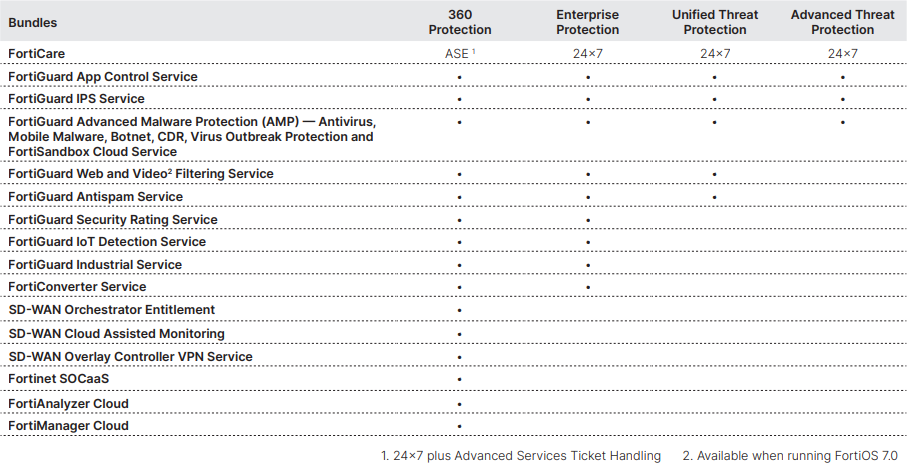Click SD-WAN Overlay Controller VPN Service

(x=130, y=357)
